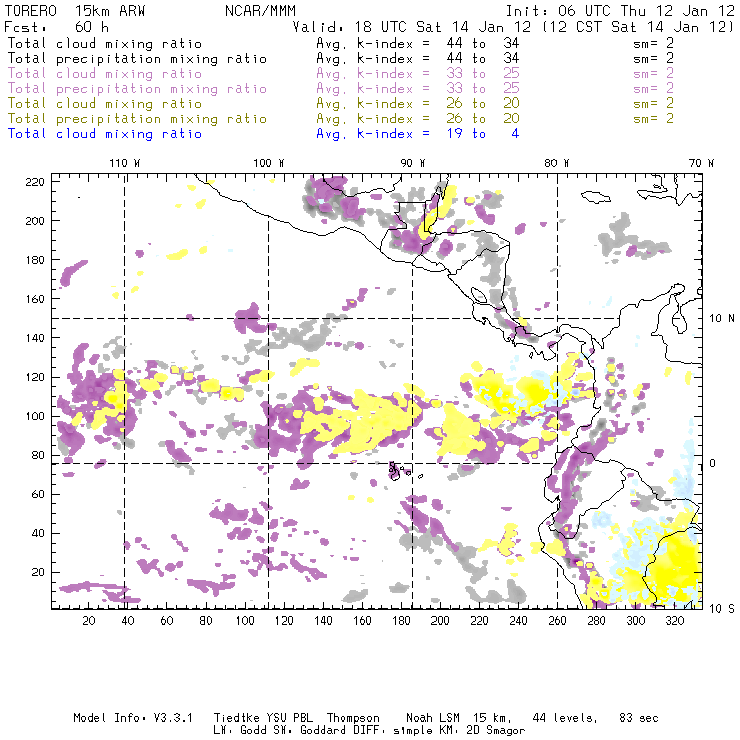This screenshot has height=740, width=740.
Task: Click the "LW: Godd SW: Goddard" footer text
Action: pos(280,731)
